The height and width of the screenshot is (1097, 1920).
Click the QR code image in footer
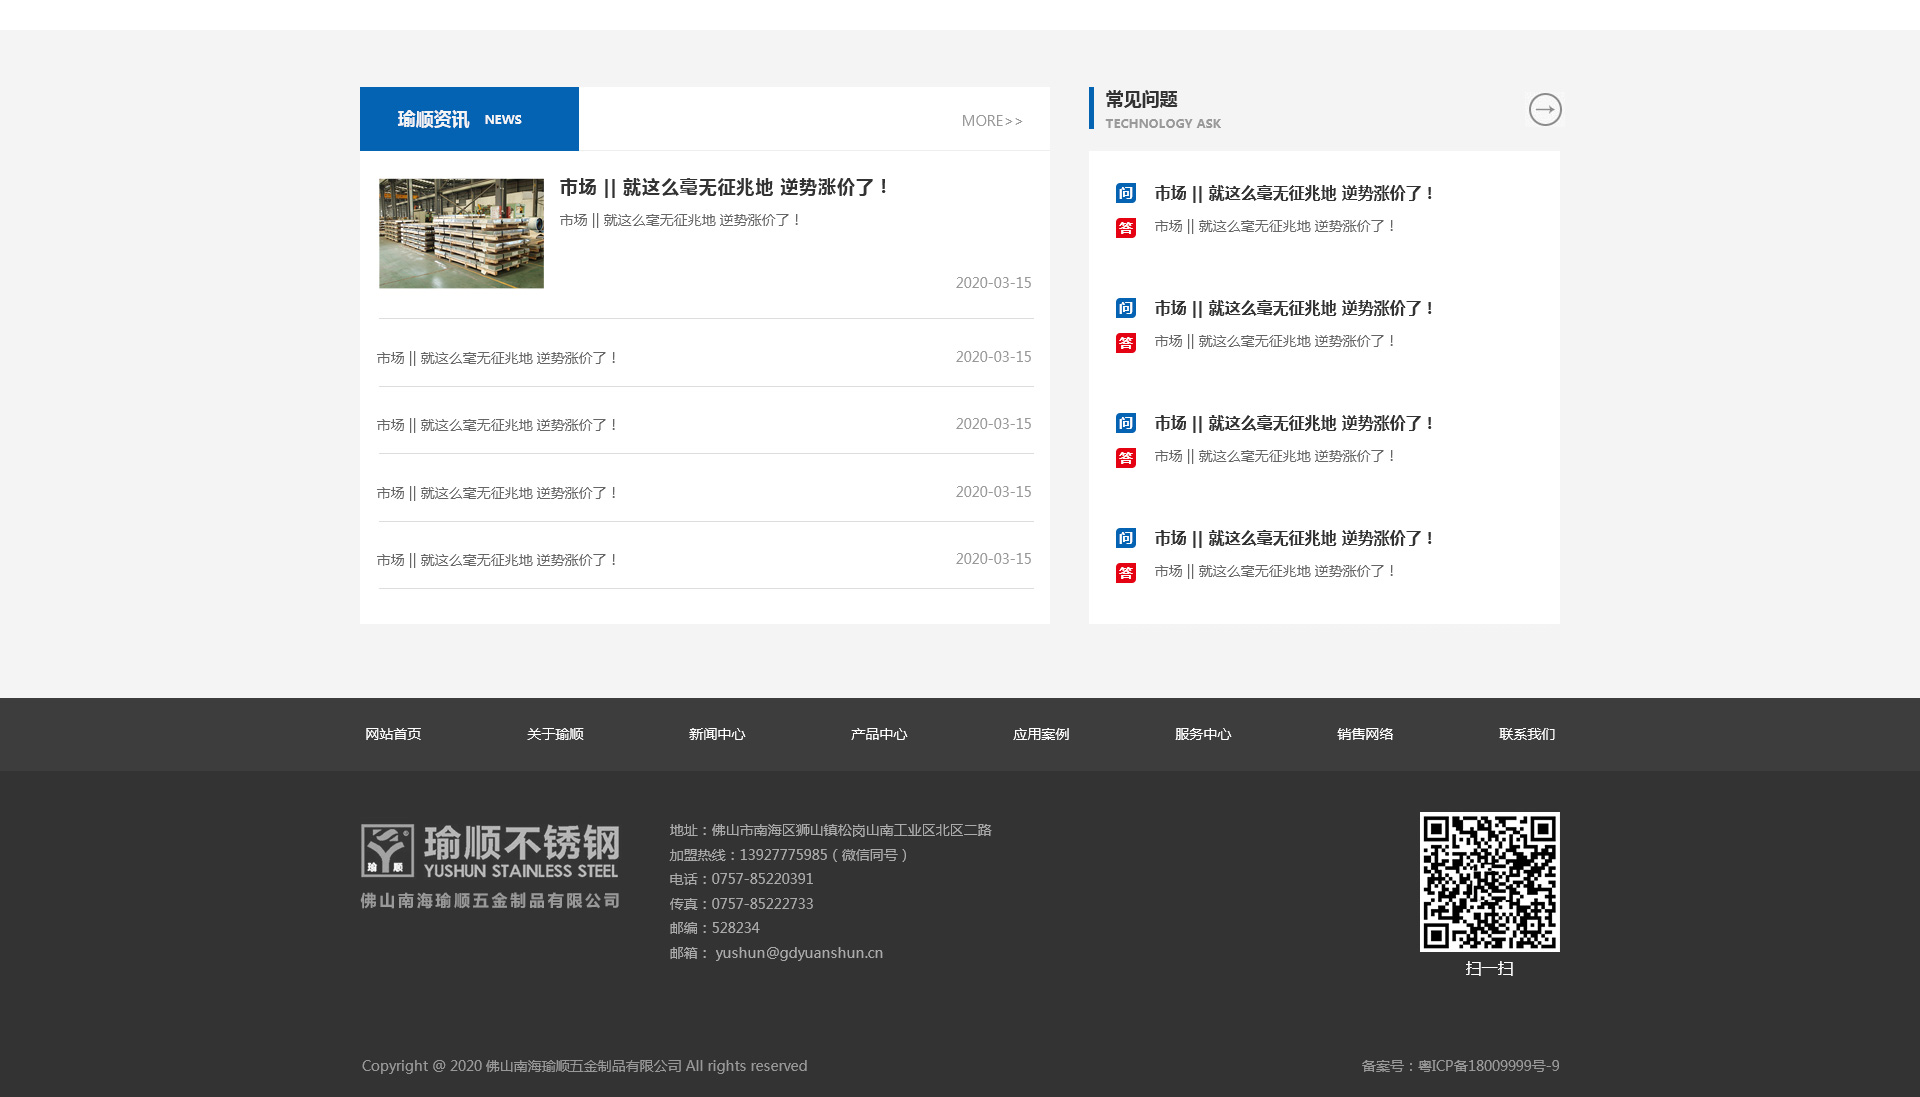coord(1489,881)
